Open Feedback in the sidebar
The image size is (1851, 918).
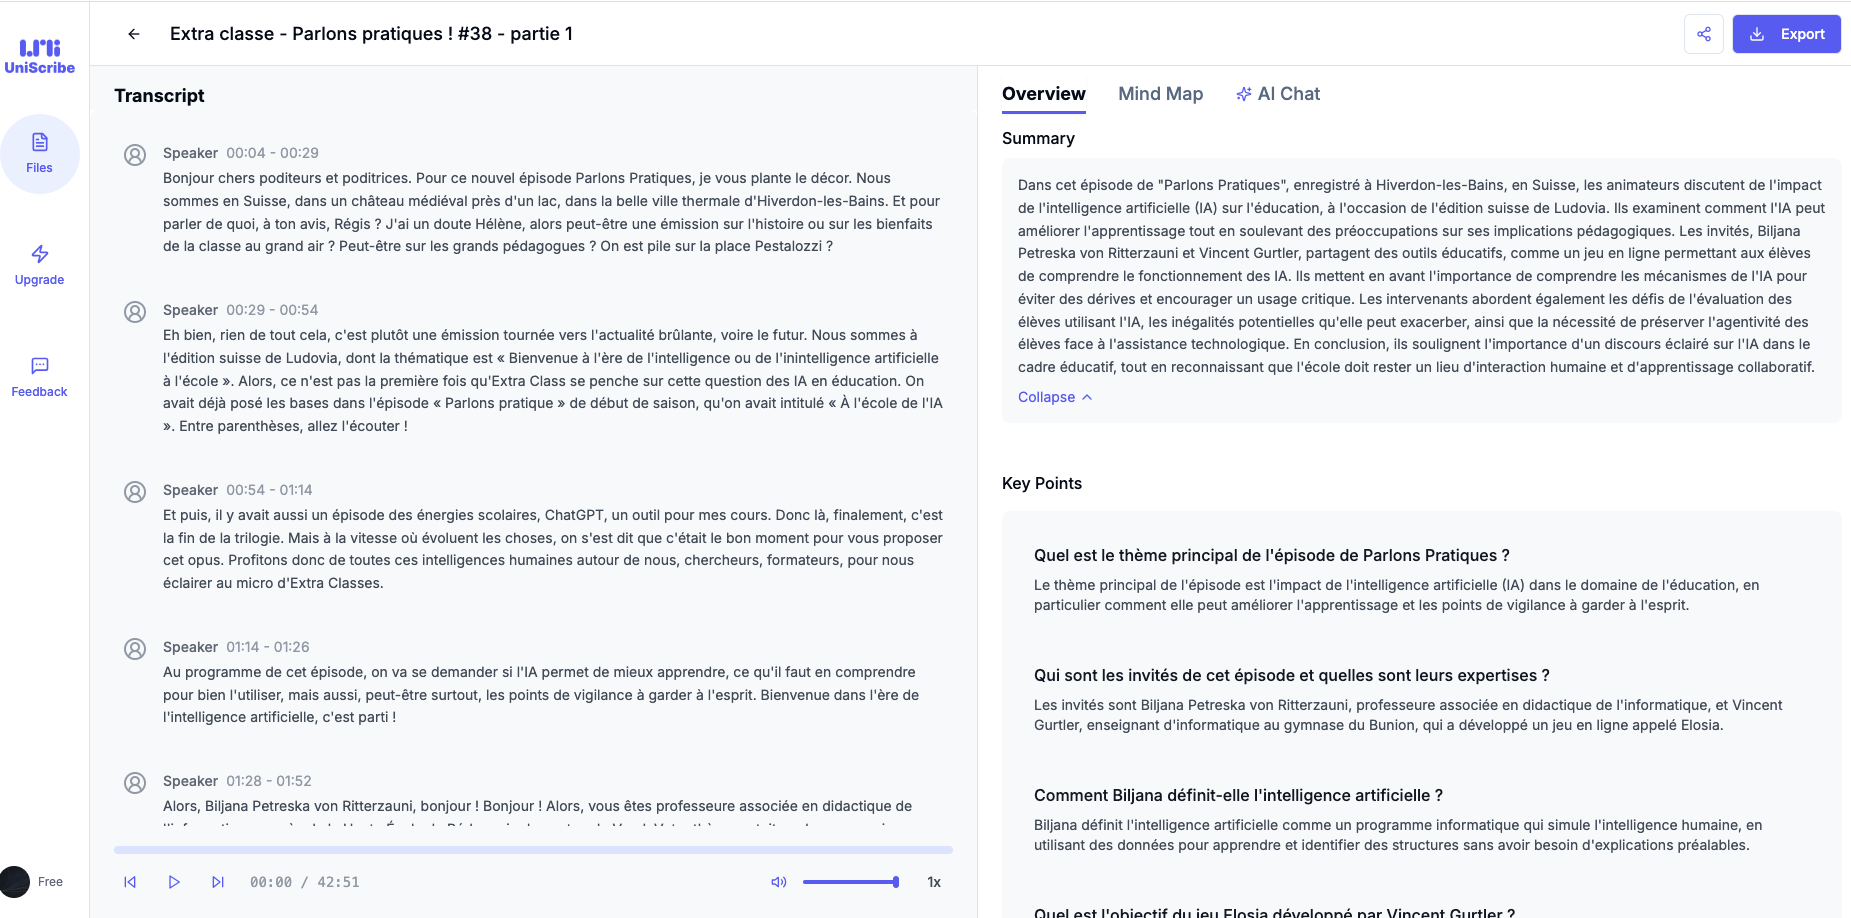(40, 377)
